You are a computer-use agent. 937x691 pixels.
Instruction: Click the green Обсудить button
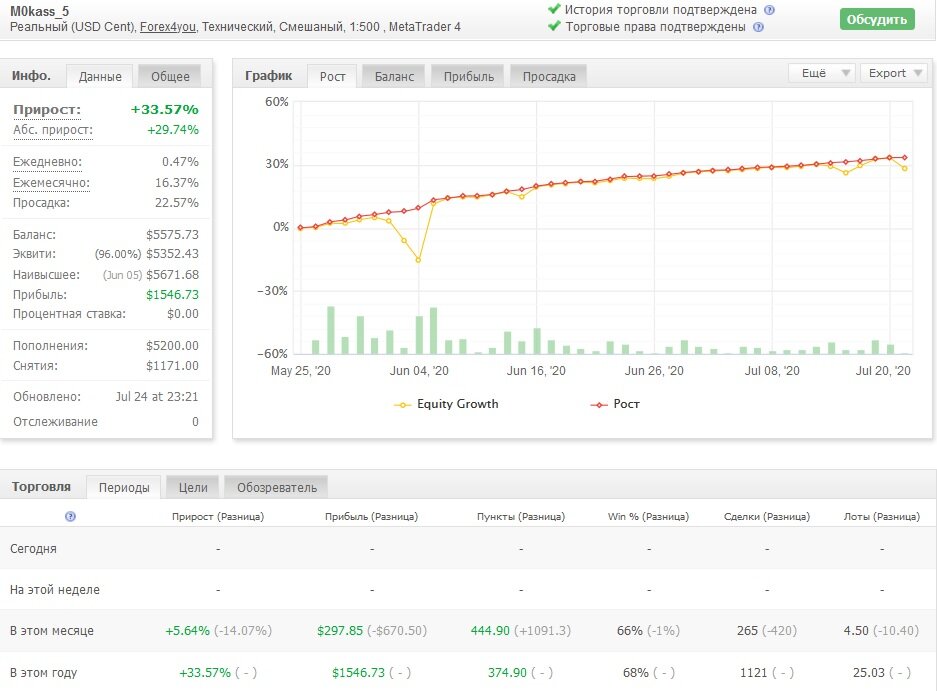pos(877,19)
